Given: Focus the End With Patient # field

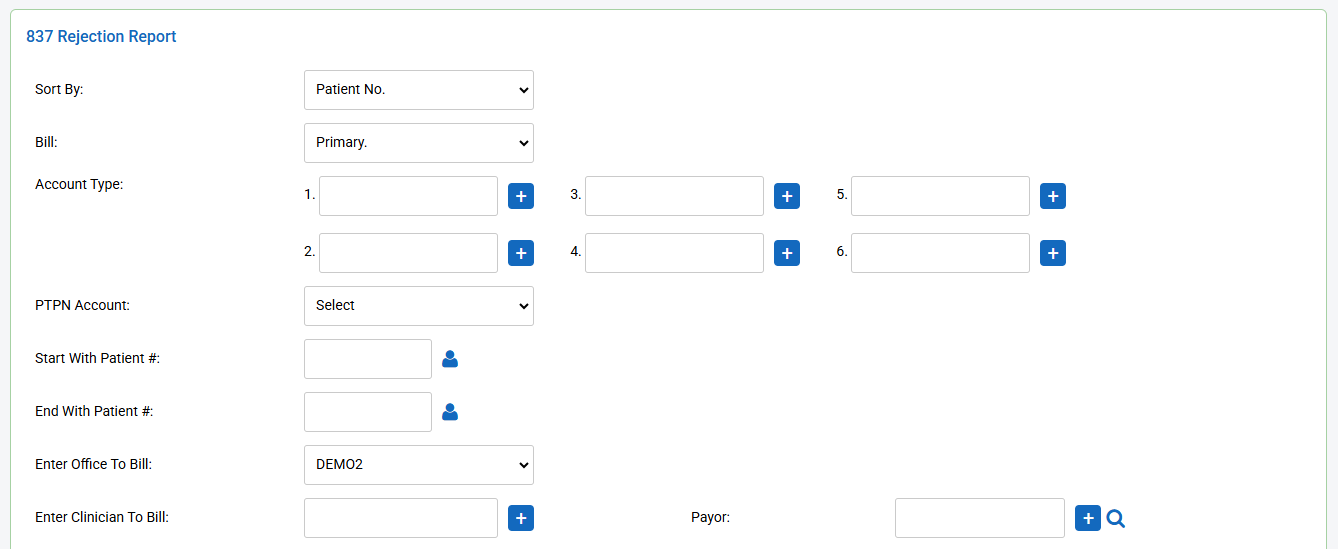Looking at the screenshot, I should pos(367,412).
